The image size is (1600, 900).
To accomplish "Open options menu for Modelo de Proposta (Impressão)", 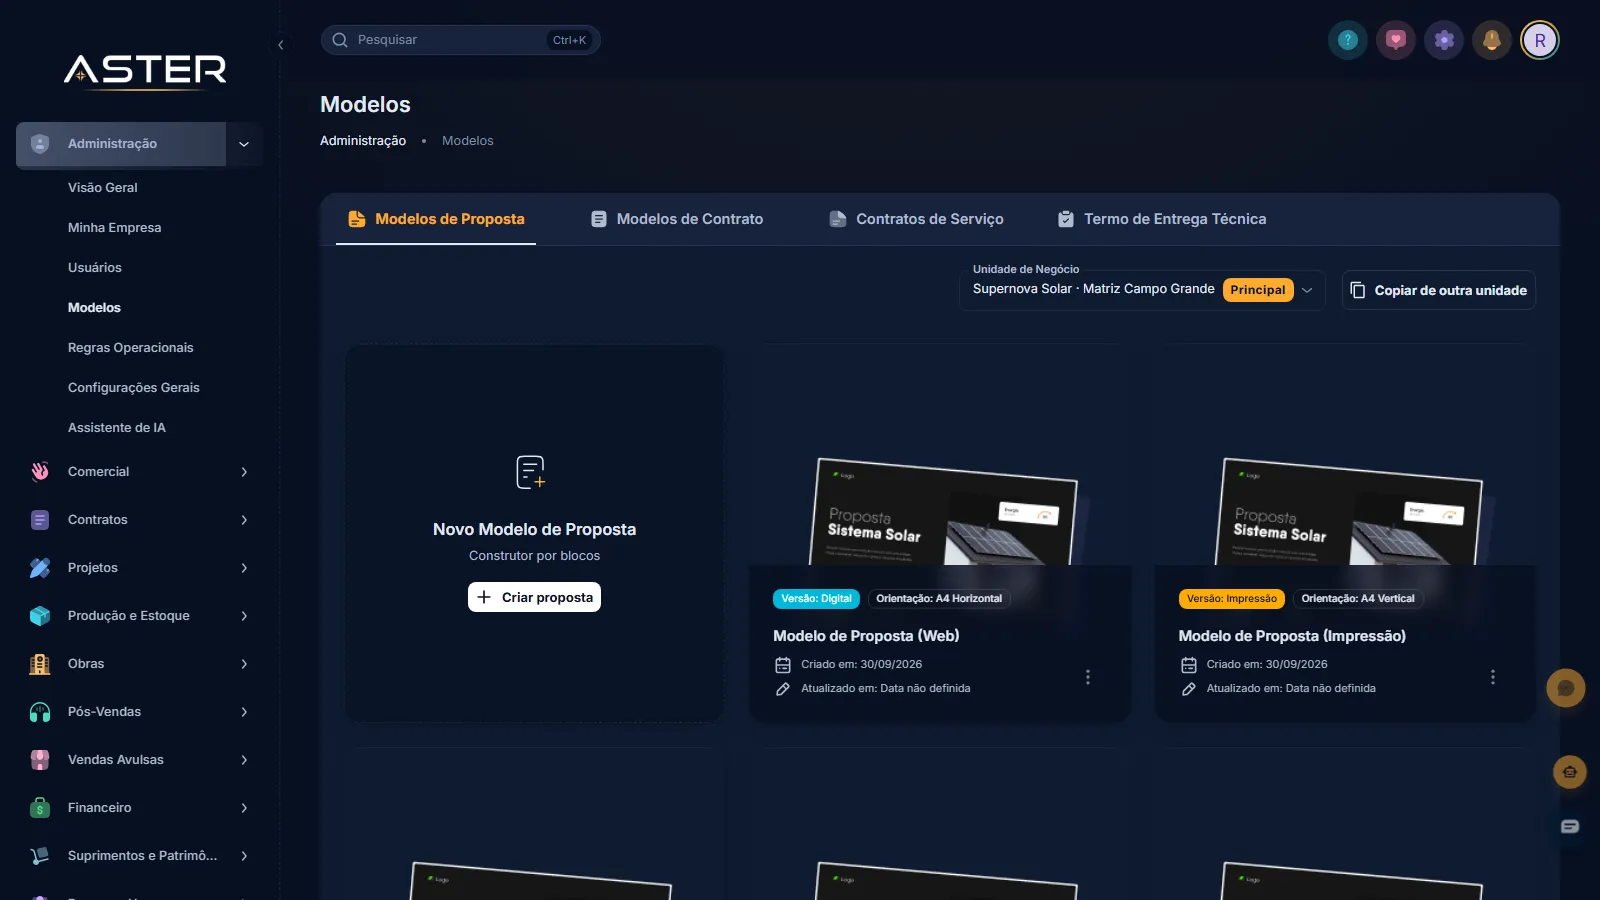I will (x=1493, y=677).
